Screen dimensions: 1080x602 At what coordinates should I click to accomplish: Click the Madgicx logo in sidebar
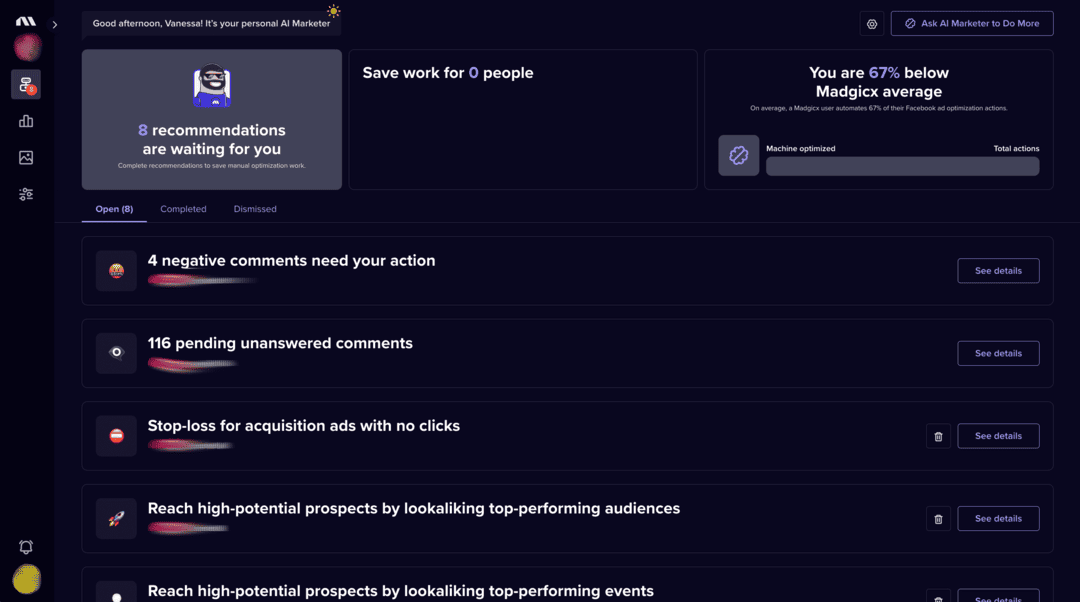[25, 21]
